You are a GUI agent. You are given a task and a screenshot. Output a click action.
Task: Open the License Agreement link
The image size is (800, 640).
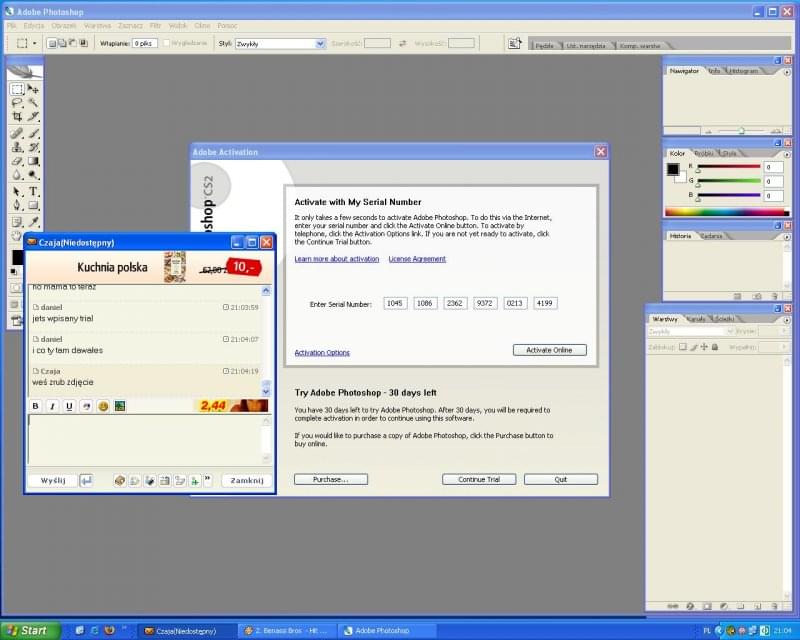point(417,259)
